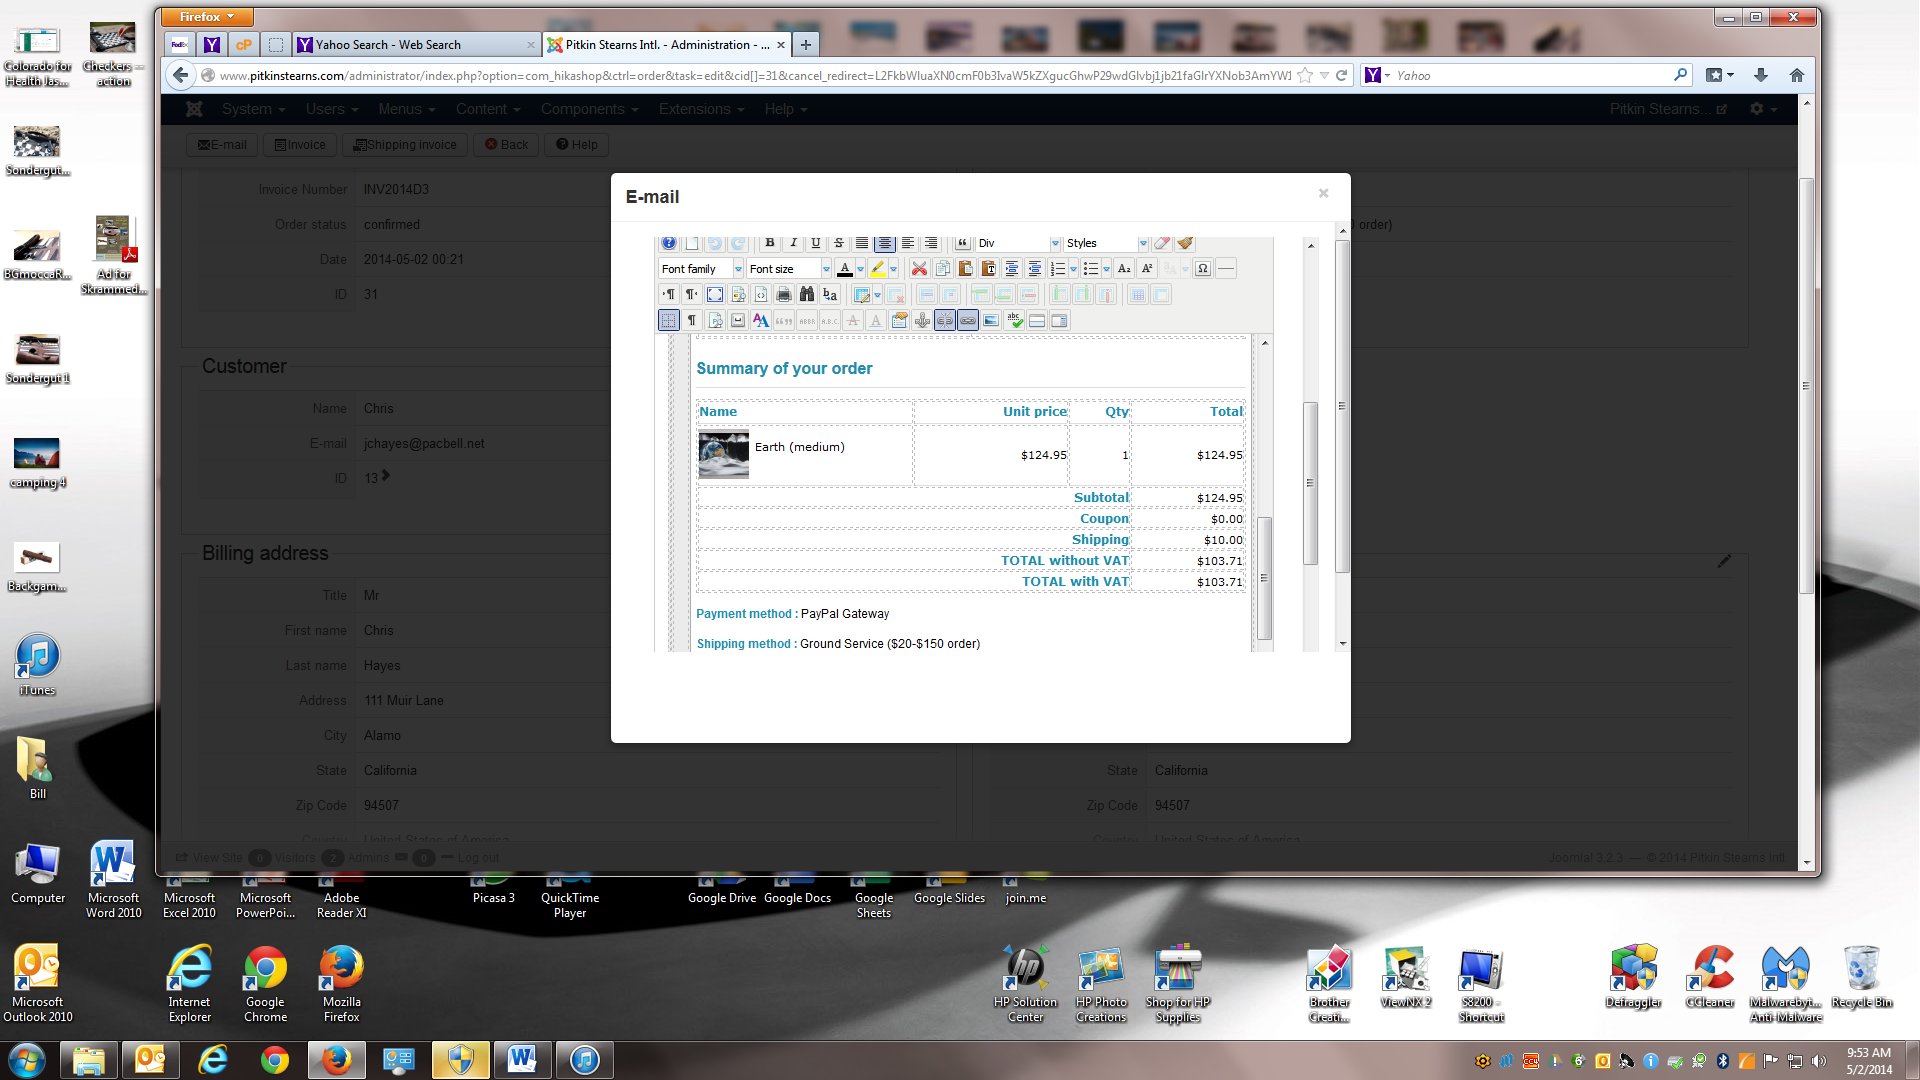Toggle fullscreen editor mode icon

[715, 294]
